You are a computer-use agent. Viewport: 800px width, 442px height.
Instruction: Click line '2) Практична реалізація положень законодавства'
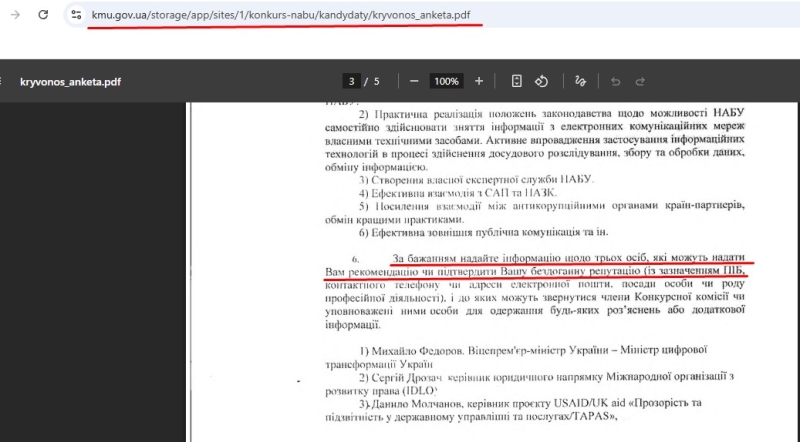(x=551, y=113)
